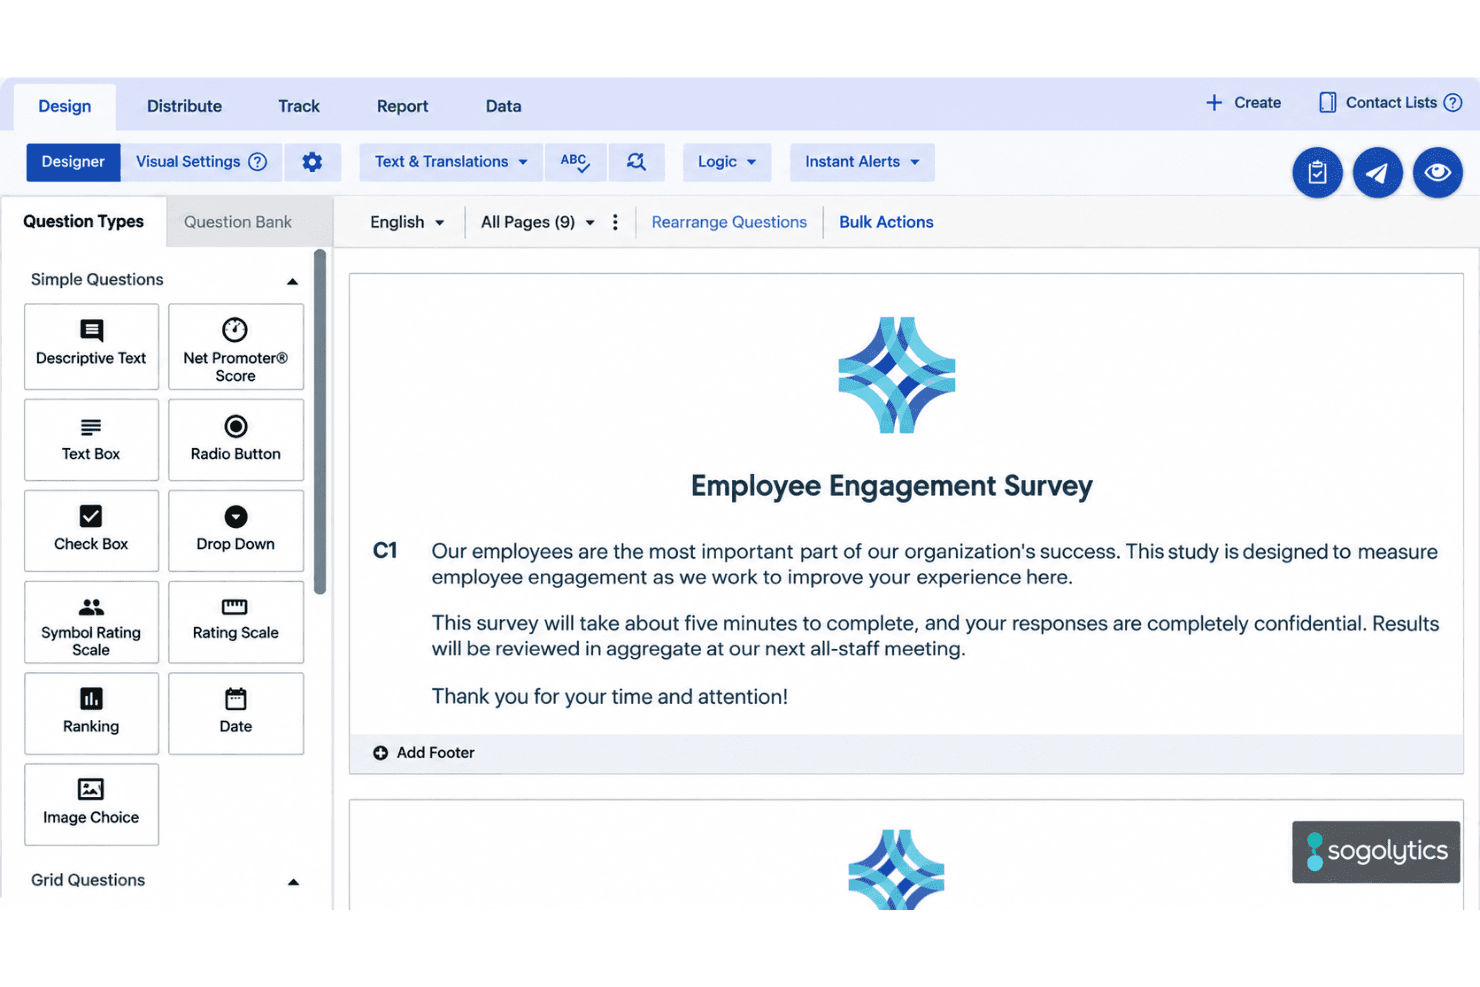This screenshot has height=987, width=1480.
Task: Click the paper plane send button
Action: (x=1377, y=173)
